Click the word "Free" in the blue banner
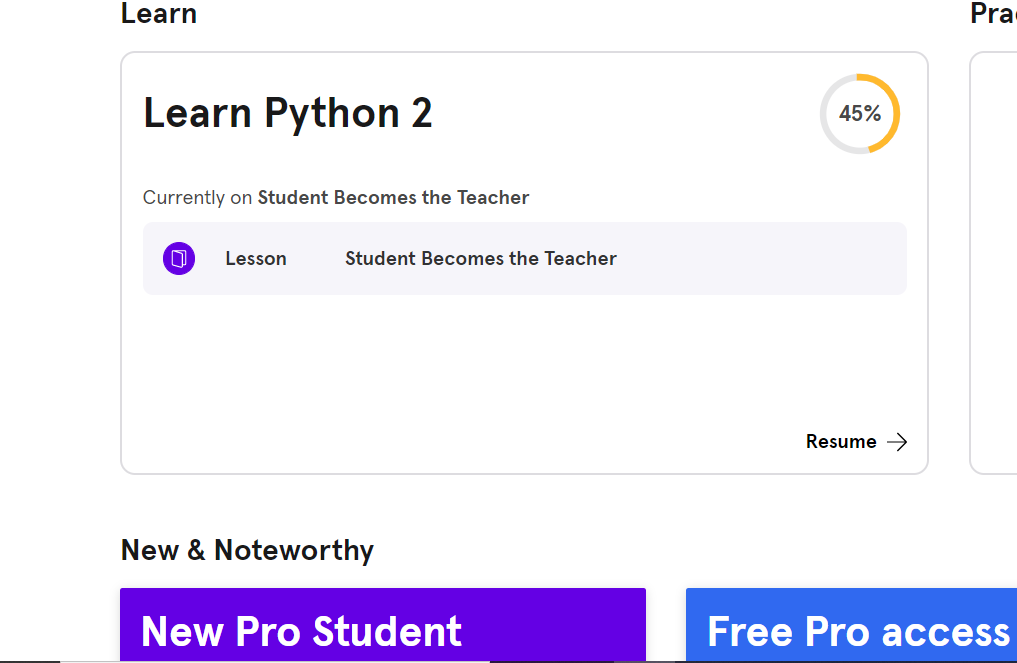 pyautogui.click(x=750, y=631)
